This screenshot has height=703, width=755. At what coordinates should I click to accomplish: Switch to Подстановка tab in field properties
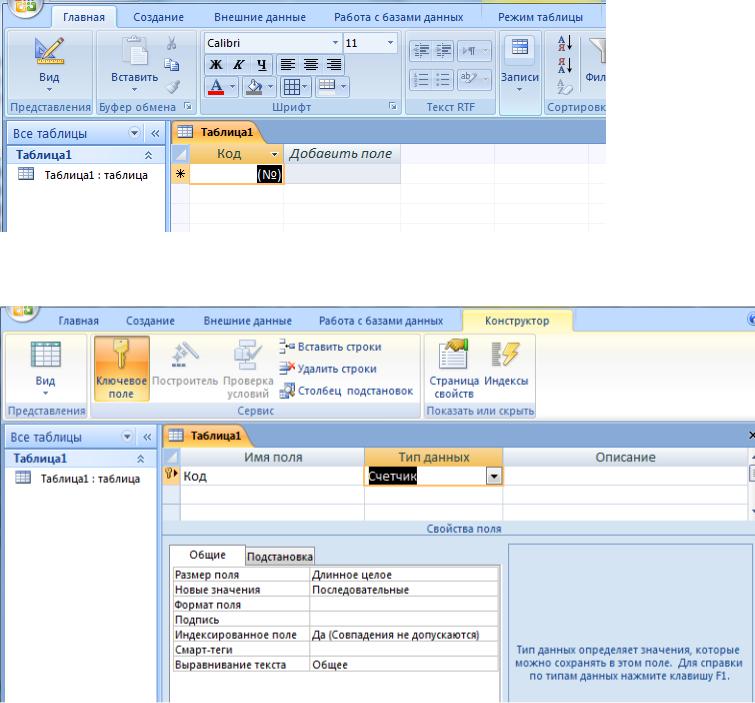point(280,557)
